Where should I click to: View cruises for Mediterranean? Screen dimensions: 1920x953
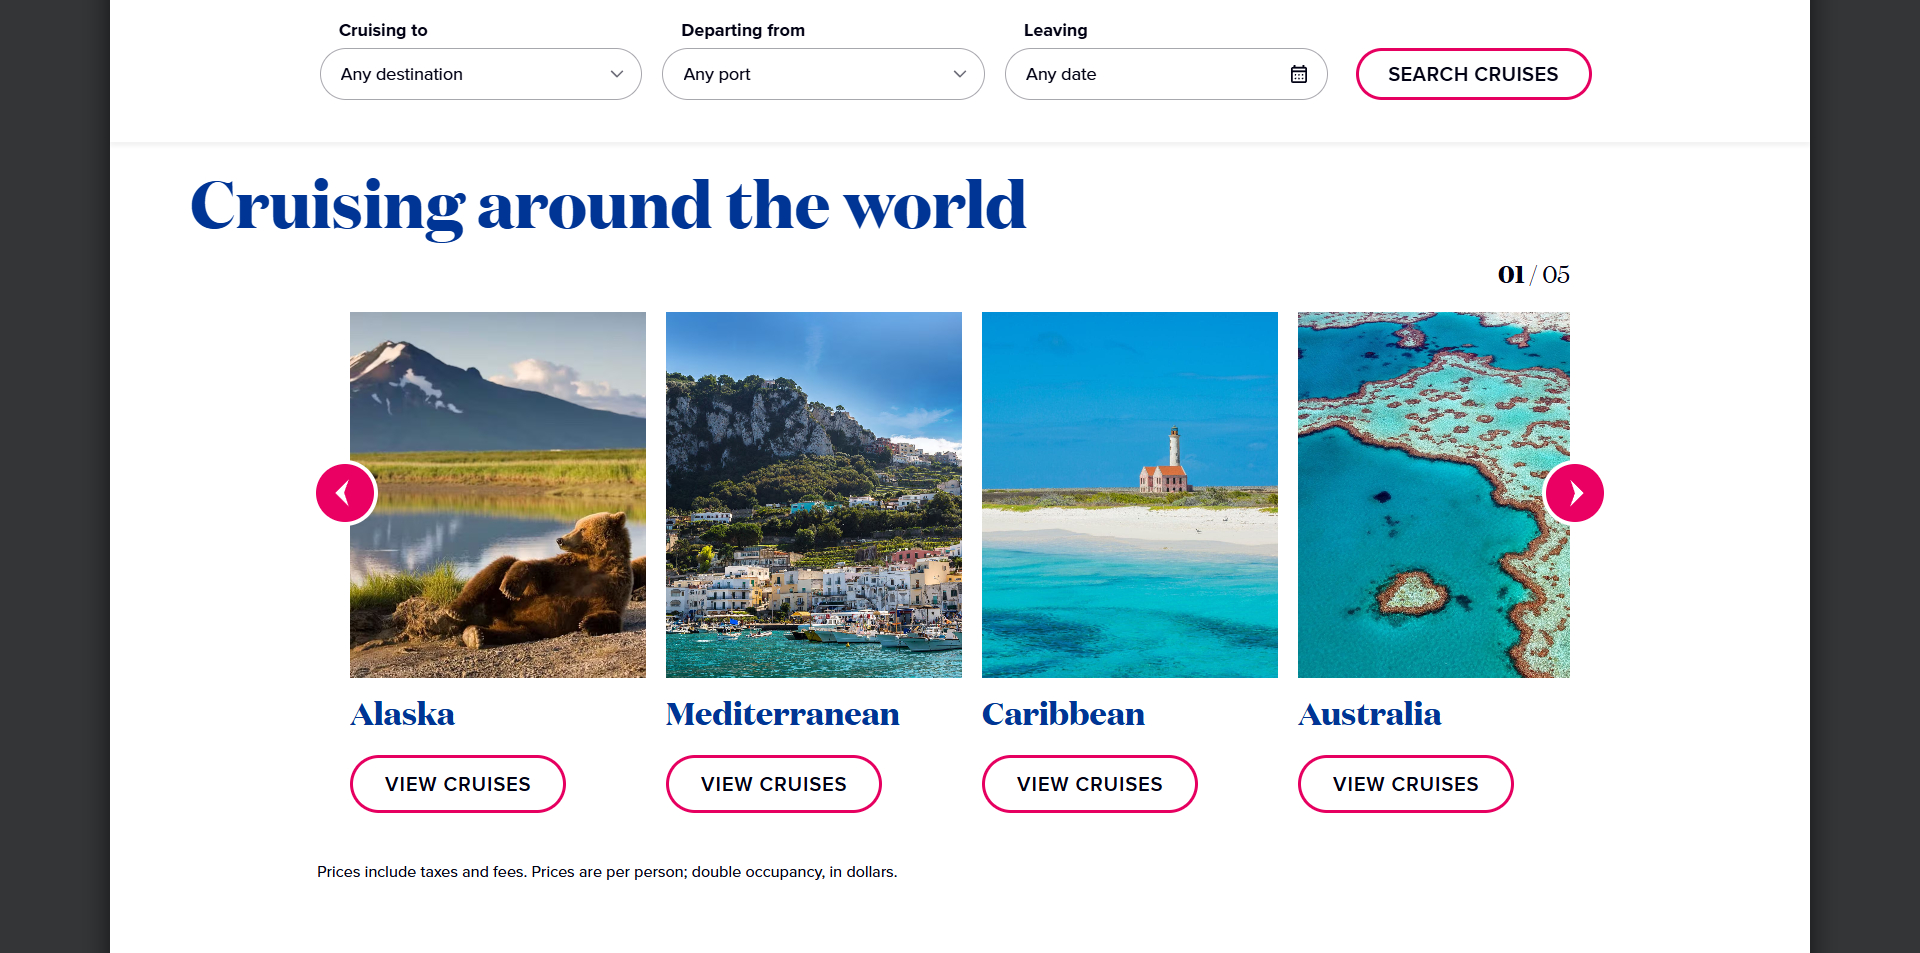point(773,783)
